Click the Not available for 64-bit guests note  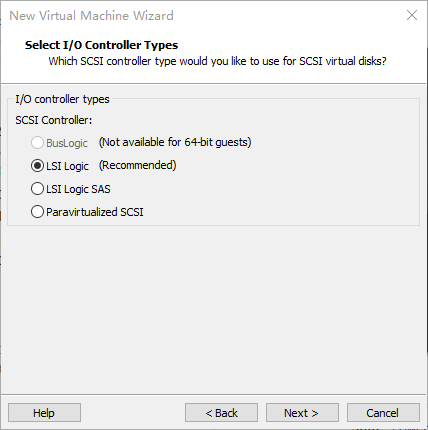click(175, 142)
